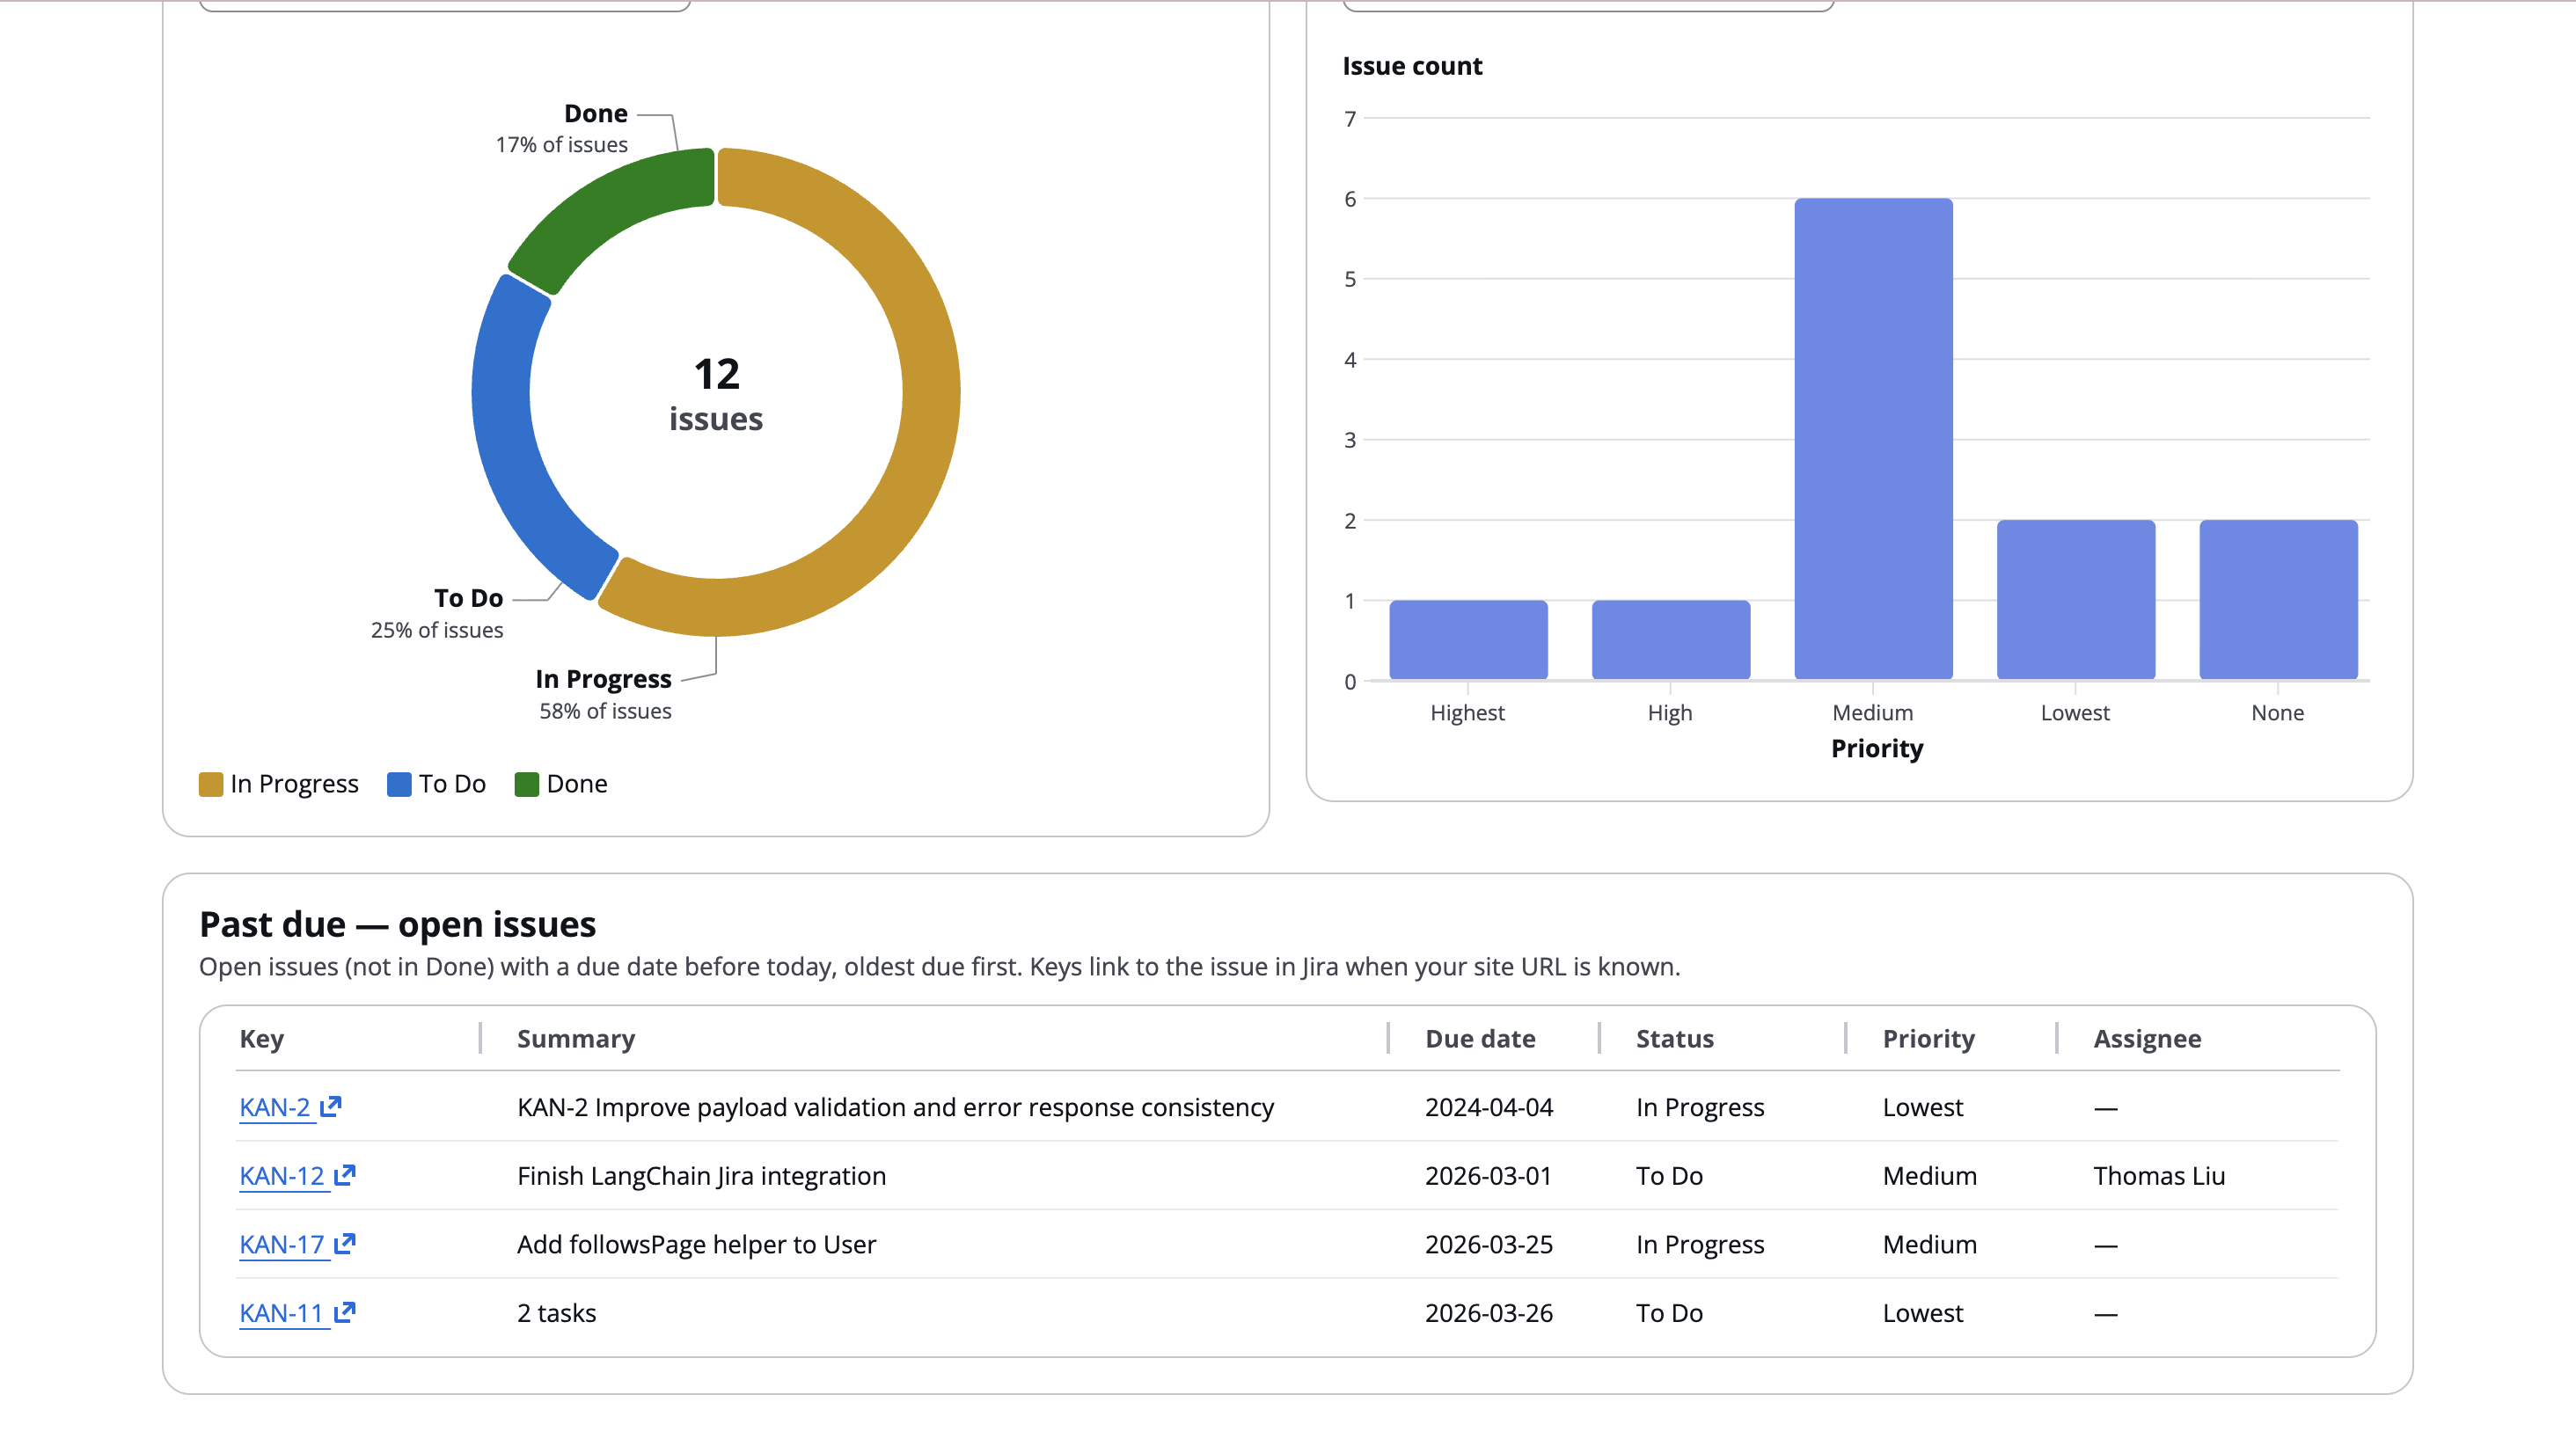Screen dimensions: 2576x1446
Task: Open the KAN-12 issue key link
Action: pos(282,1176)
